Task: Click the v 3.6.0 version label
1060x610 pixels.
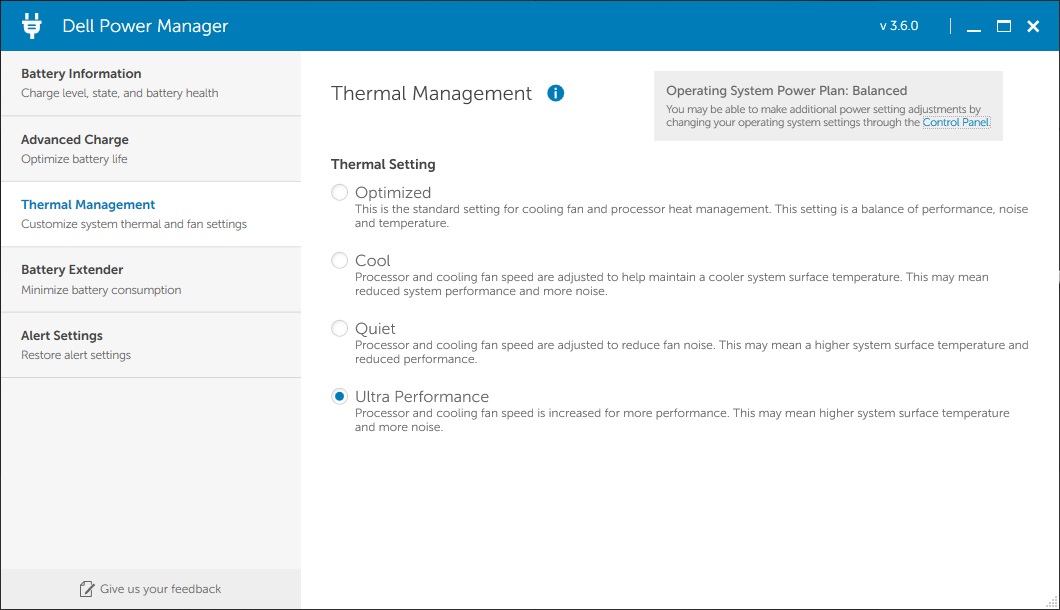Action: (898, 26)
